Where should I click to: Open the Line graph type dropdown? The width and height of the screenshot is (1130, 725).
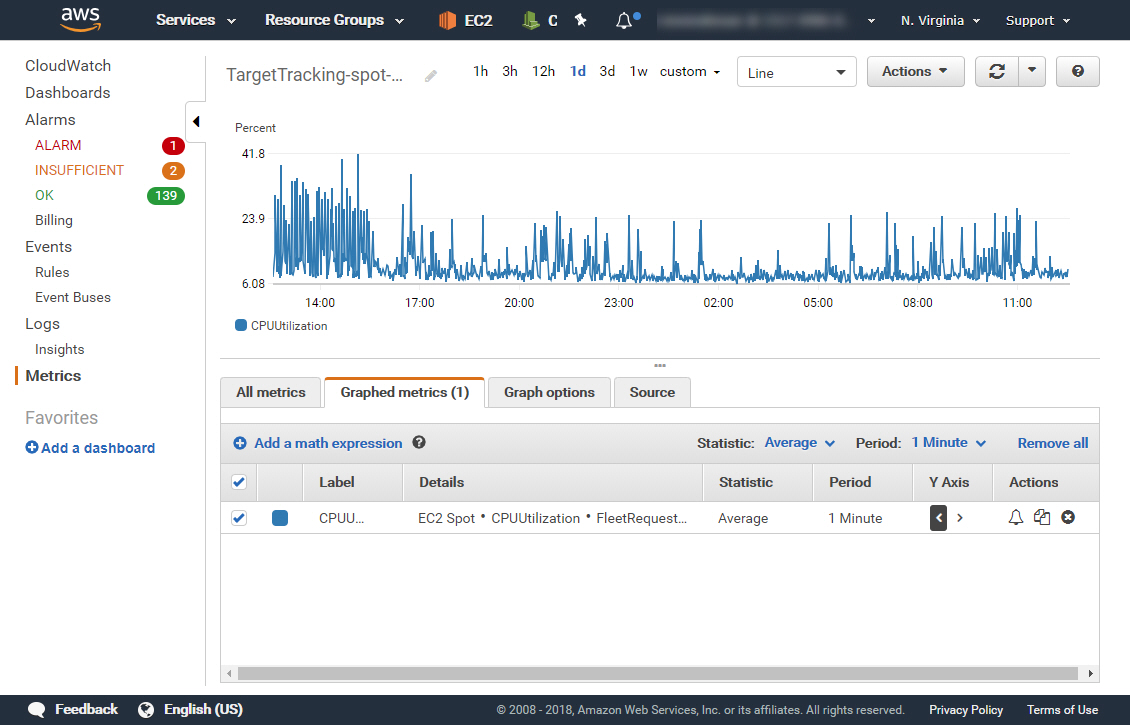(x=796, y=72)
